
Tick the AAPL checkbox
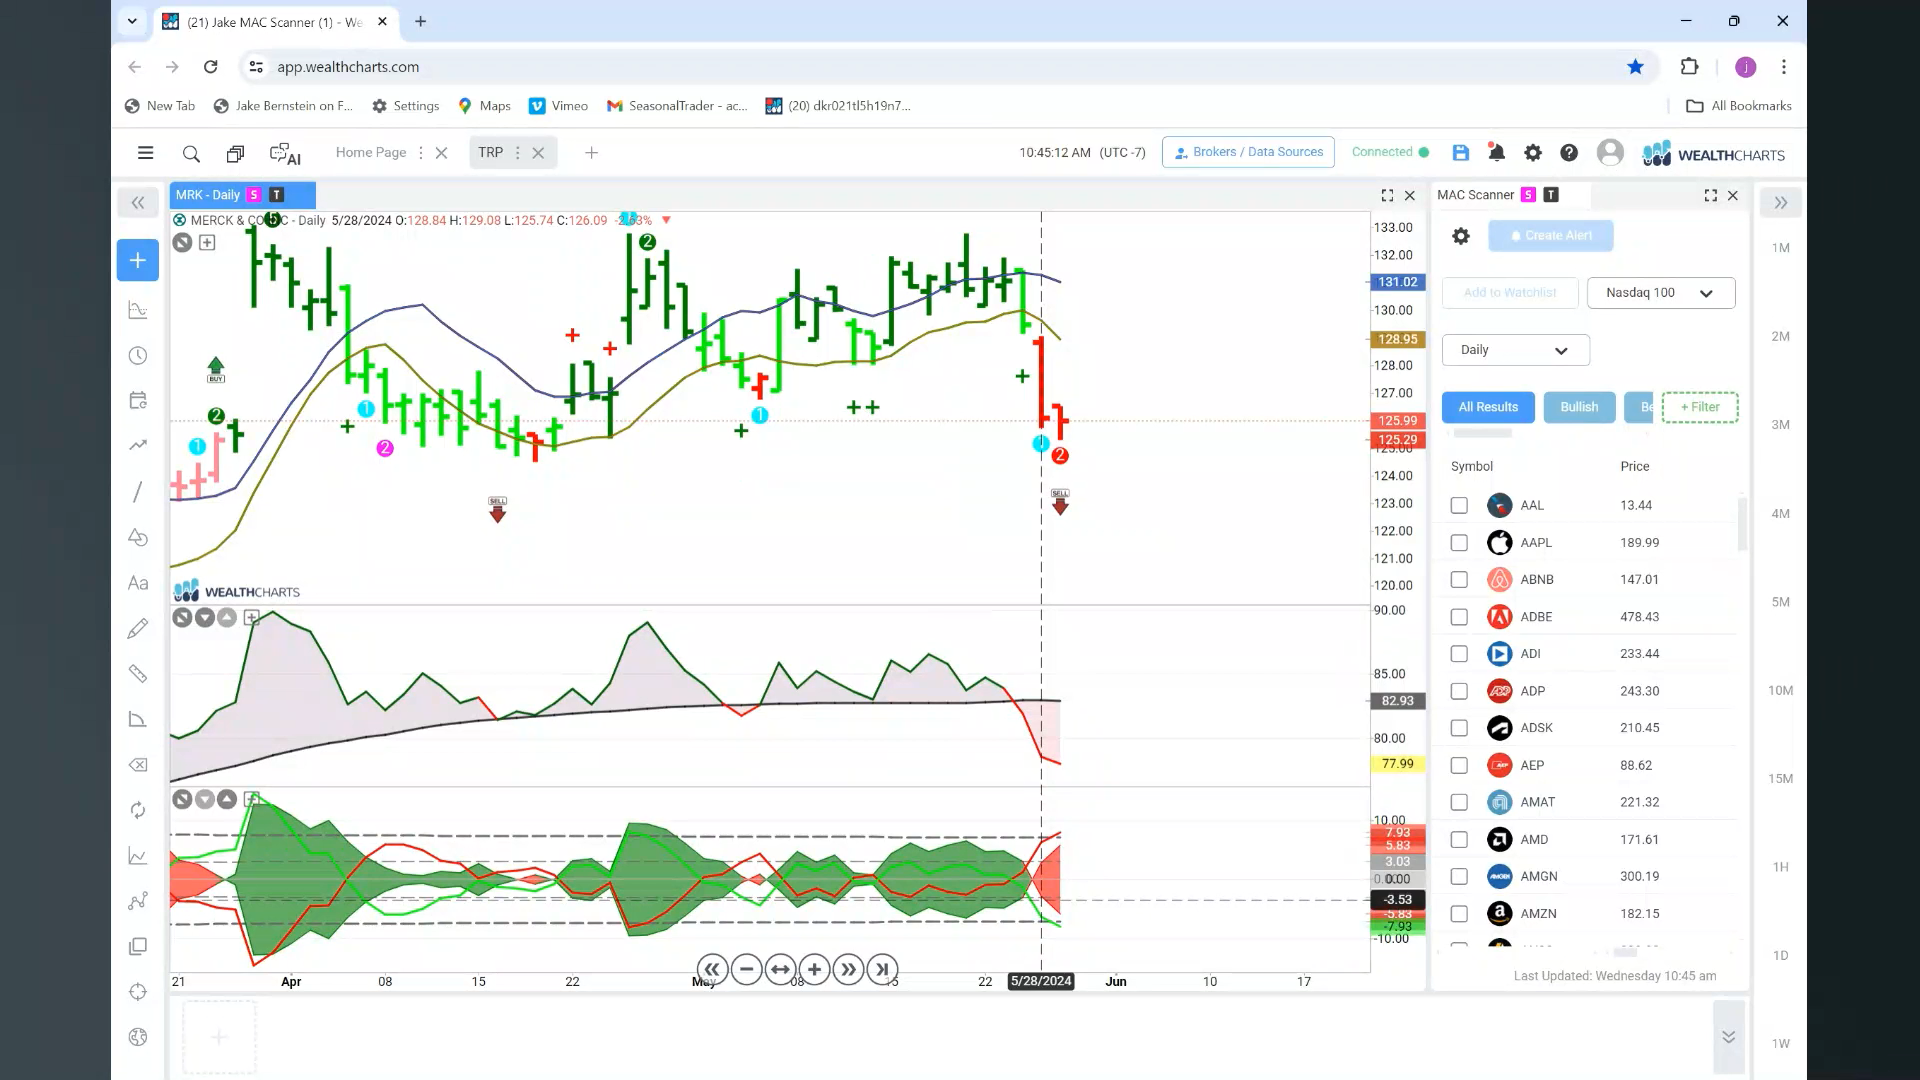click(1459, 543)
